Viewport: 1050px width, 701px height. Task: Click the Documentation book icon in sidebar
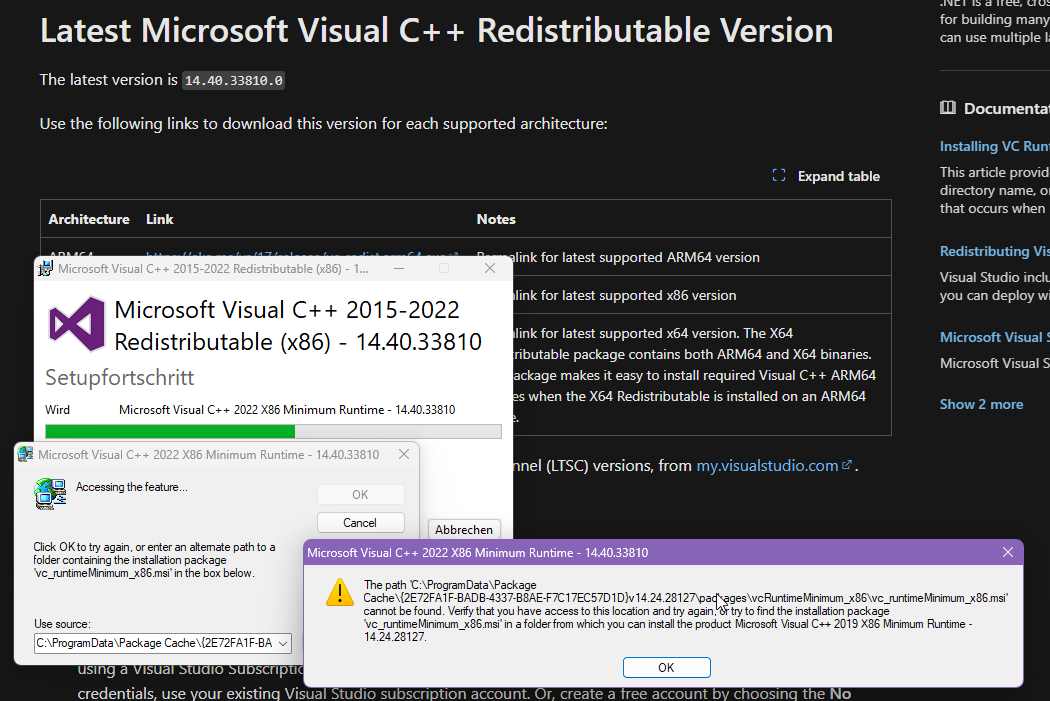point(948,108)
